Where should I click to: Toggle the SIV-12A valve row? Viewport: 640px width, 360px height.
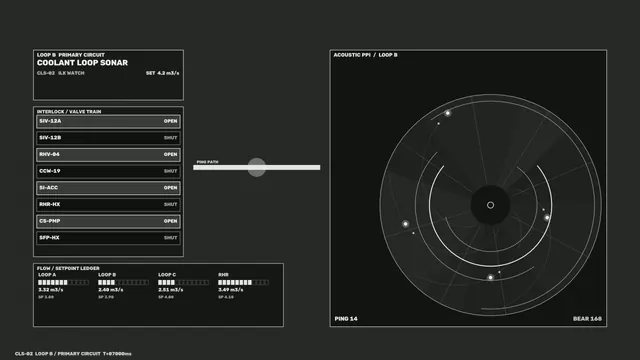pos(108,121)
